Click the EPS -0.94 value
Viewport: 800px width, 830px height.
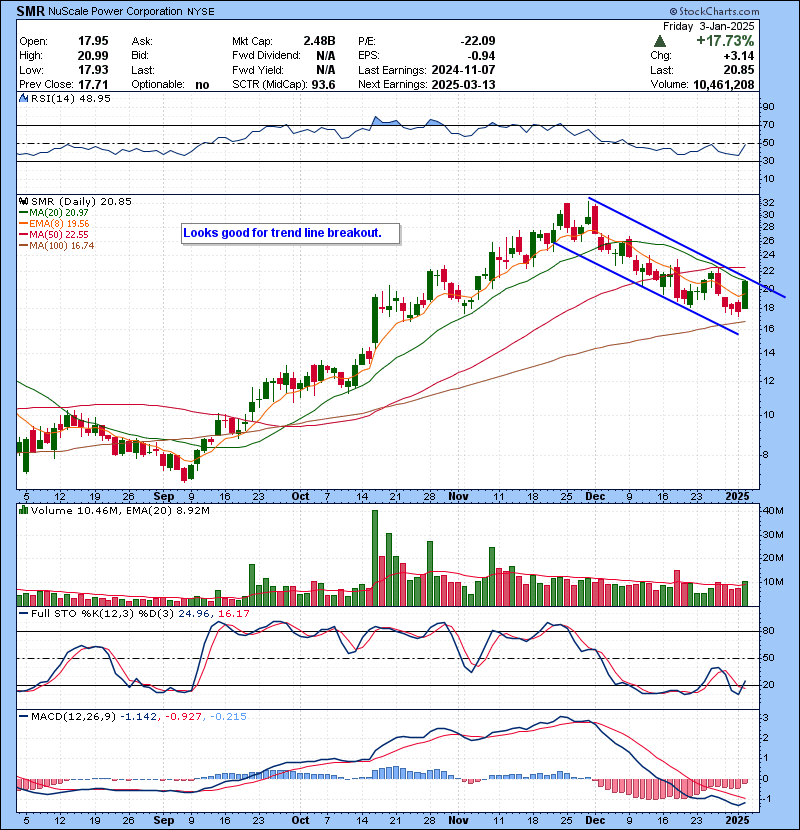coord(481,56)
